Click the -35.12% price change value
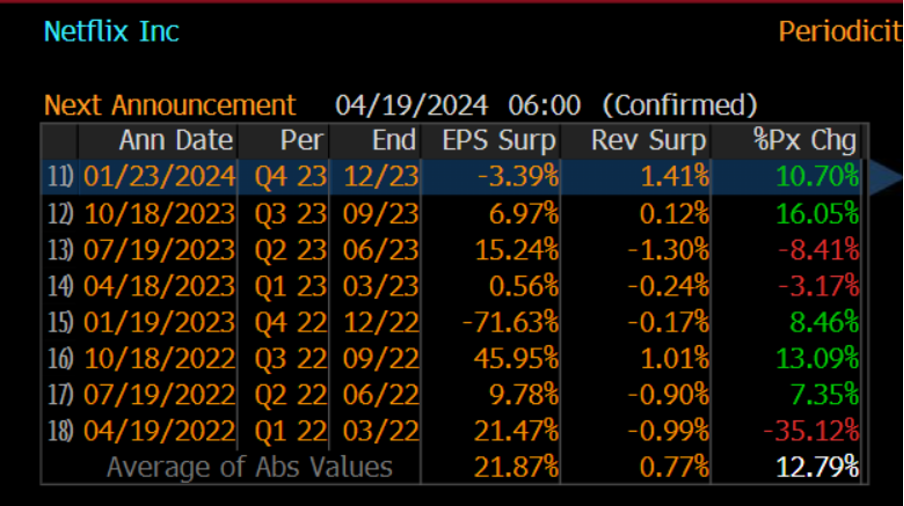Screen dimensions: 904x506 point(811,431)
